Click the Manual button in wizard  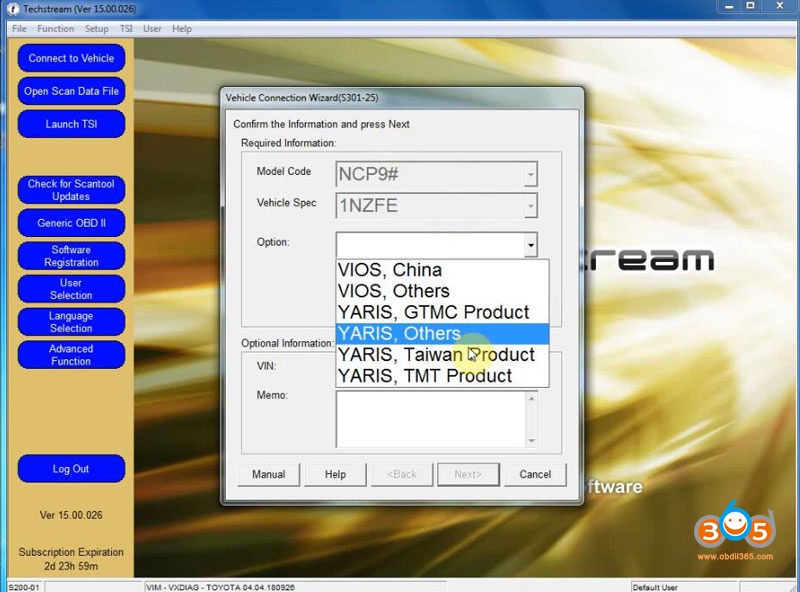(x=268, y=474)
